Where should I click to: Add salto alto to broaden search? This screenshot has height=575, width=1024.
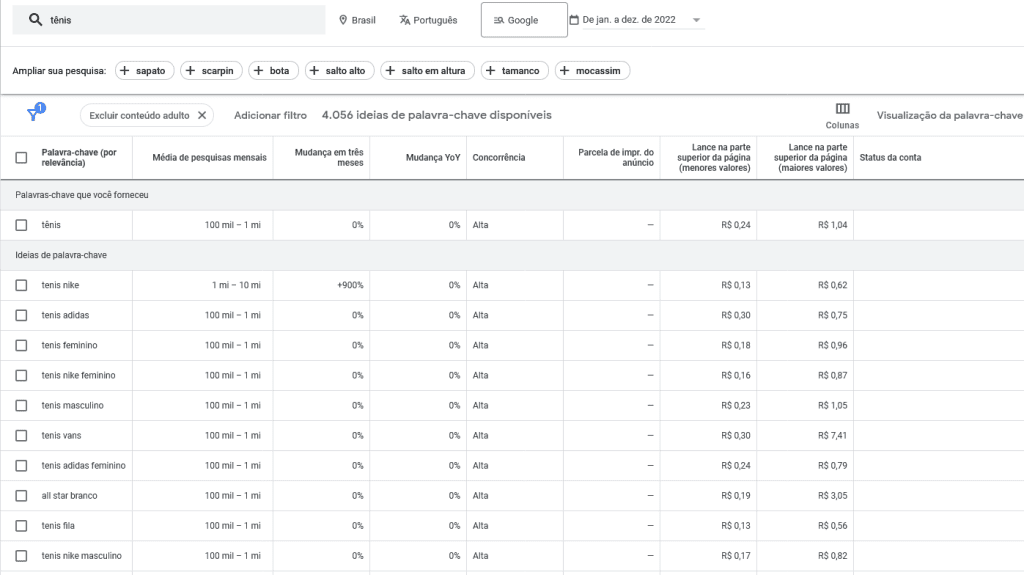coord(339,71)
